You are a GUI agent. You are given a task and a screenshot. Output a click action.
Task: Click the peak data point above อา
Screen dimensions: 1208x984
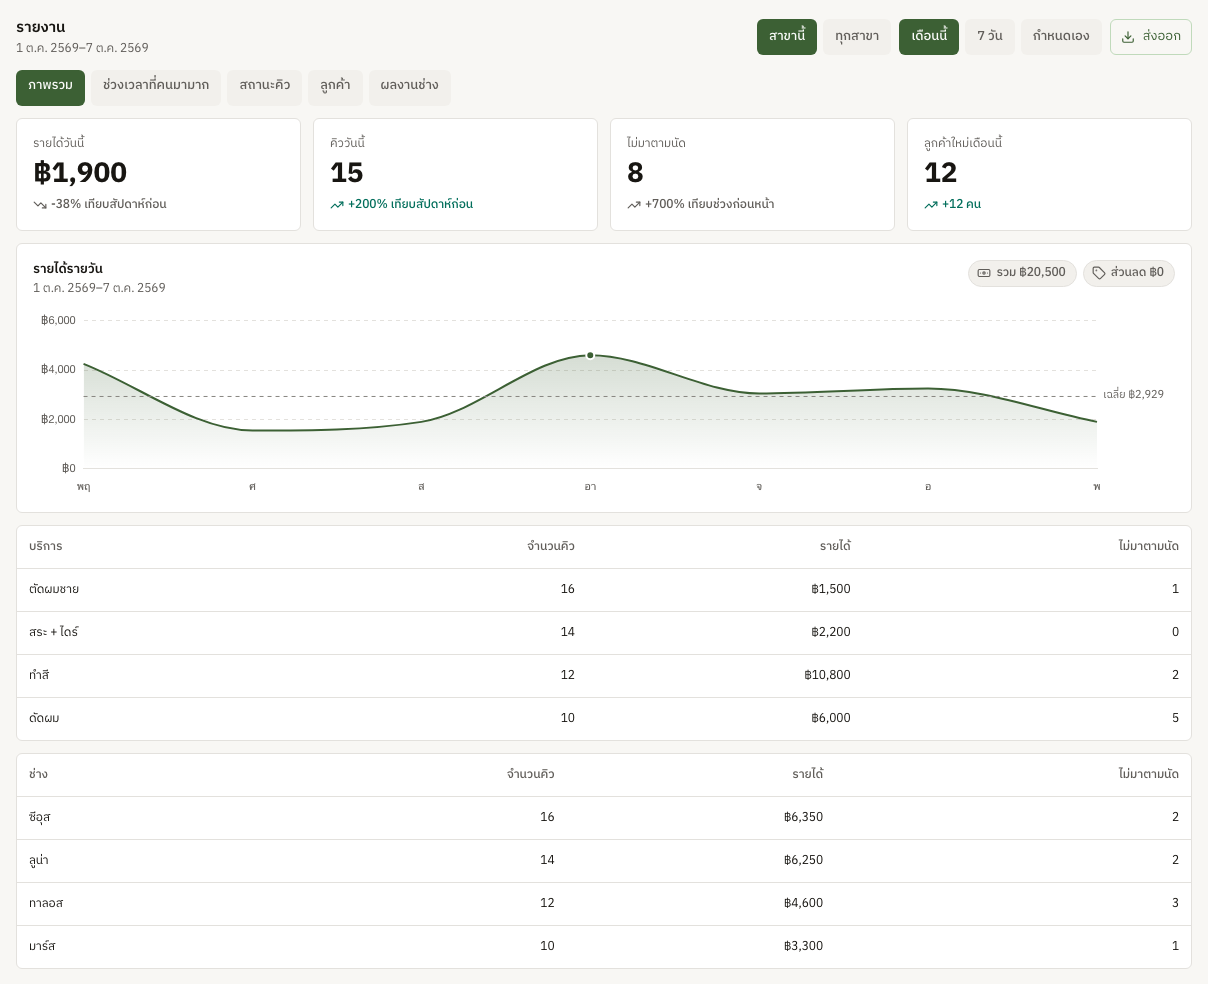(590, 355)
